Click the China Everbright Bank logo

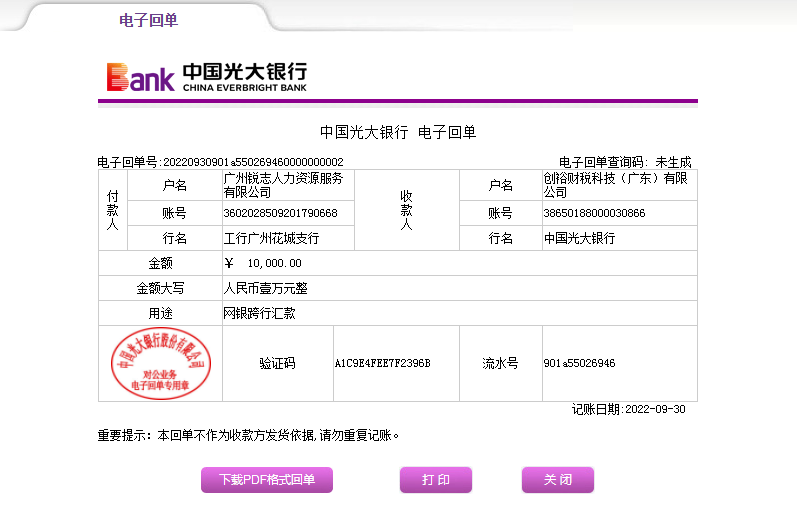[x=207, y=77]
